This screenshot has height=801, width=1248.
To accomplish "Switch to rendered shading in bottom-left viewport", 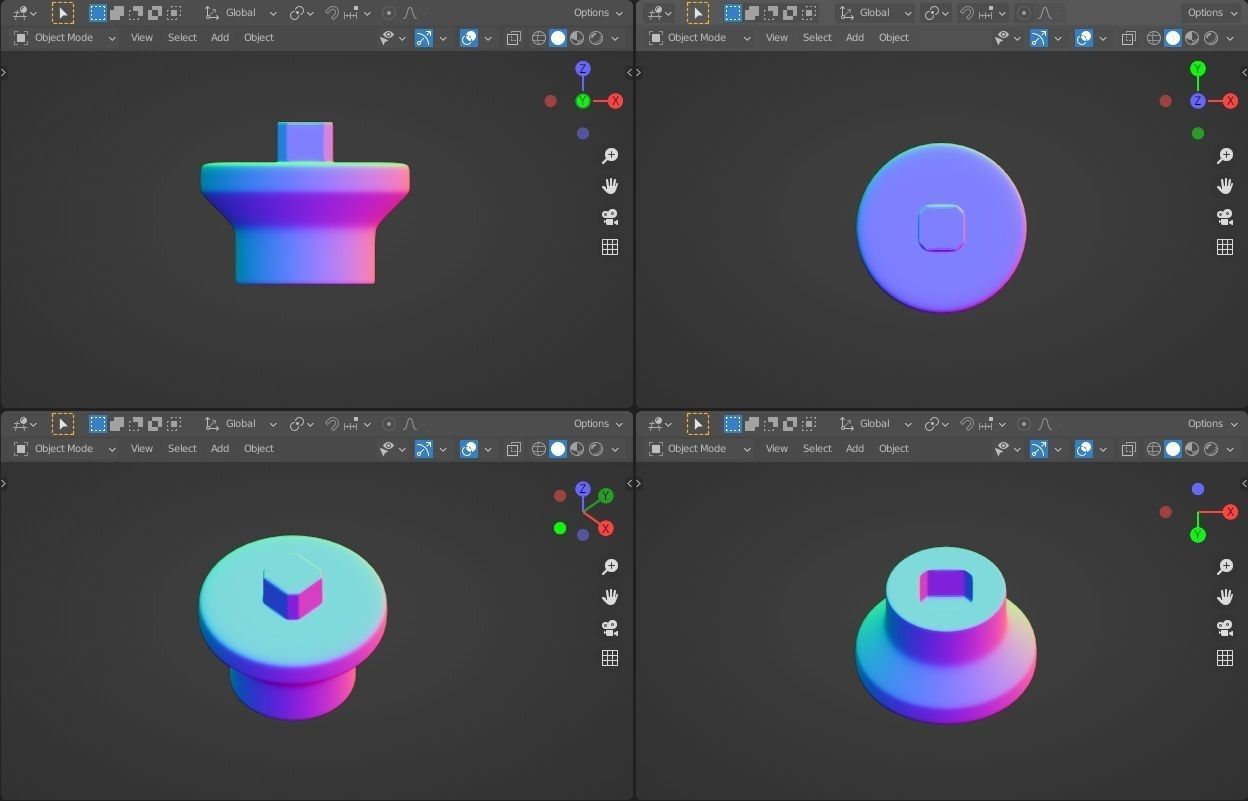I will pyautogui.click(x=596, y=449).
